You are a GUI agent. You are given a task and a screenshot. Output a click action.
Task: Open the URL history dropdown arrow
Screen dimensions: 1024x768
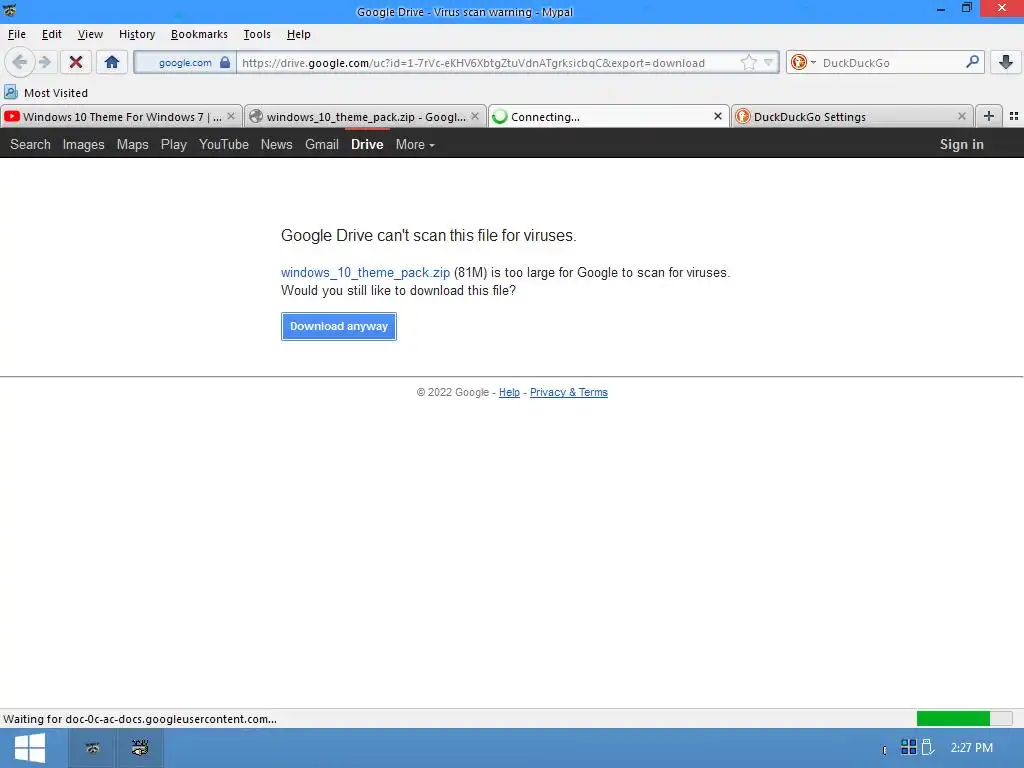click(769, 63)
